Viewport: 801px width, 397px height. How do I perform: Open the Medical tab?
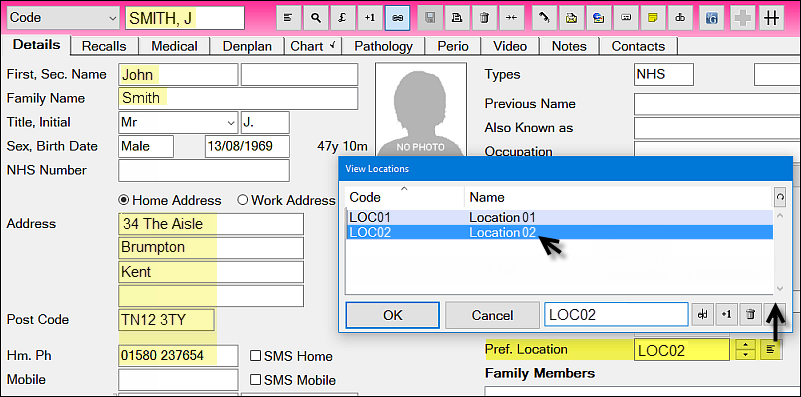click(174, 46)
